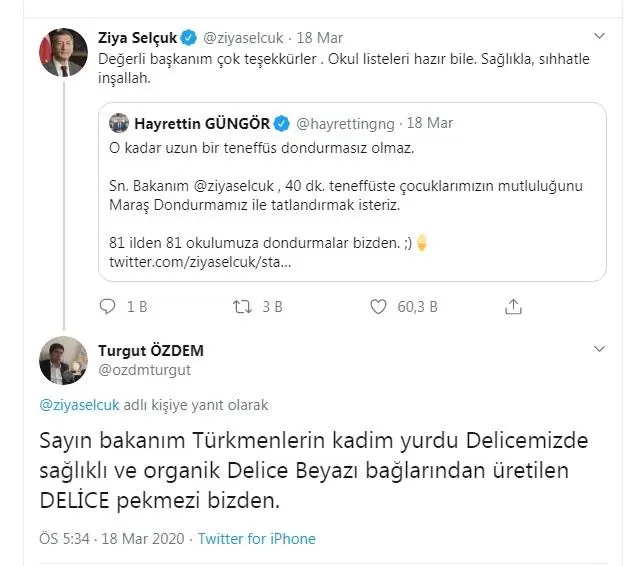This screenshot has height=566, width=628.
Task: Open the @ziyaselcuk reply mention link
Action: click(79, 405)
